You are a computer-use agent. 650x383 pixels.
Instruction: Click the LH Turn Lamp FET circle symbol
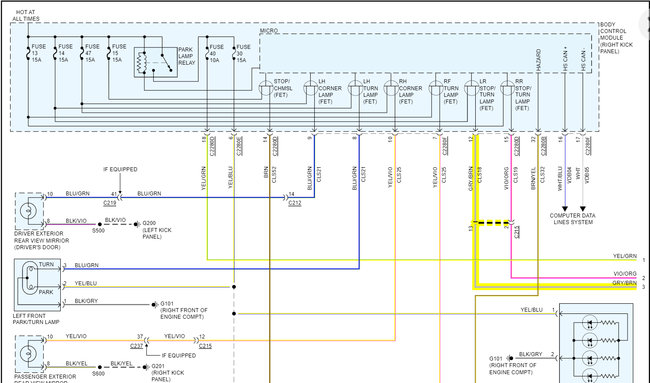coord(355,88)
